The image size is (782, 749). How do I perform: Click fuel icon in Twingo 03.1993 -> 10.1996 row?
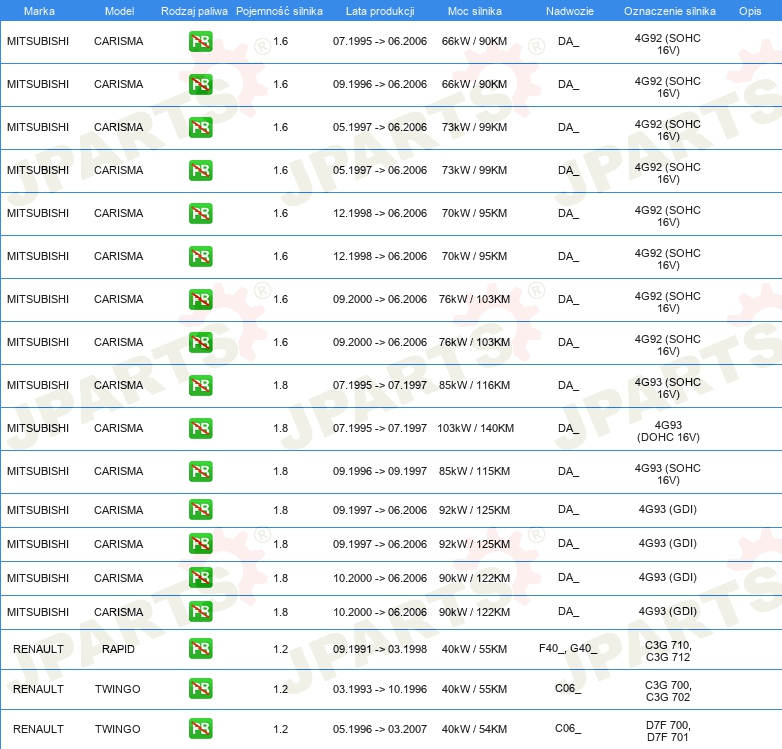click(x=200, y=689)
